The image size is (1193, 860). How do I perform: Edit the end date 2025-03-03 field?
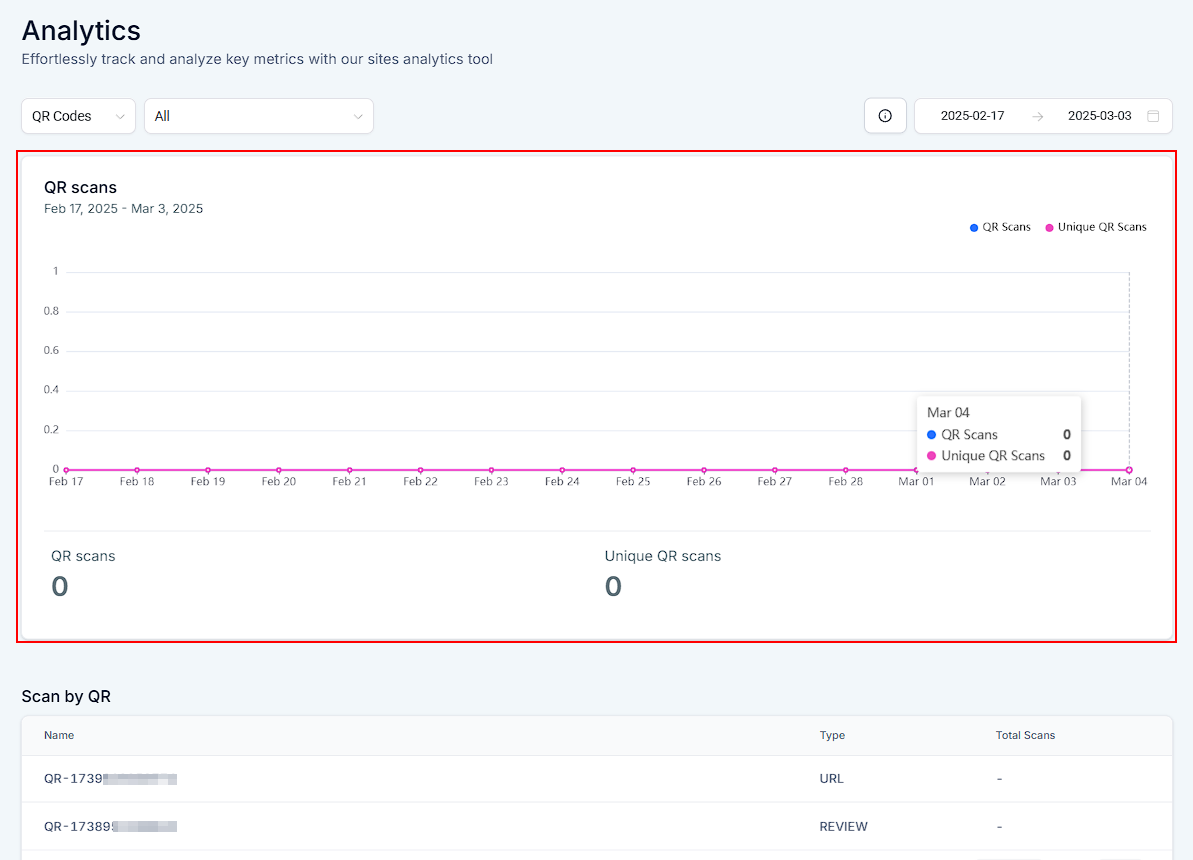tap(1099, 116)
